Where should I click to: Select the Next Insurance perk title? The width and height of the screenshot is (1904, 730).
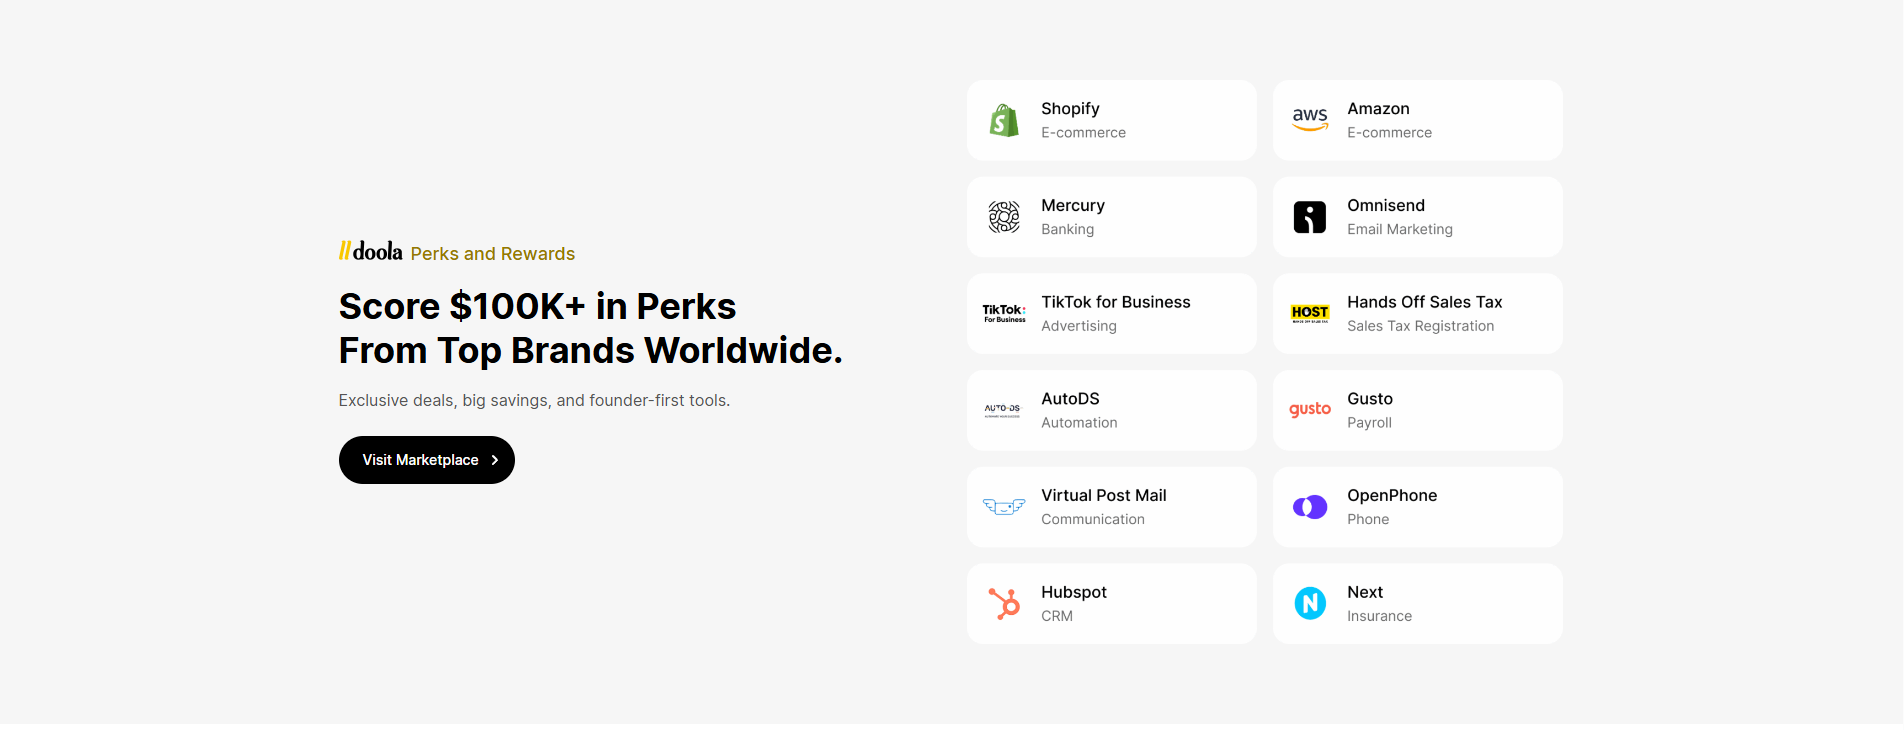(1365, 593)
